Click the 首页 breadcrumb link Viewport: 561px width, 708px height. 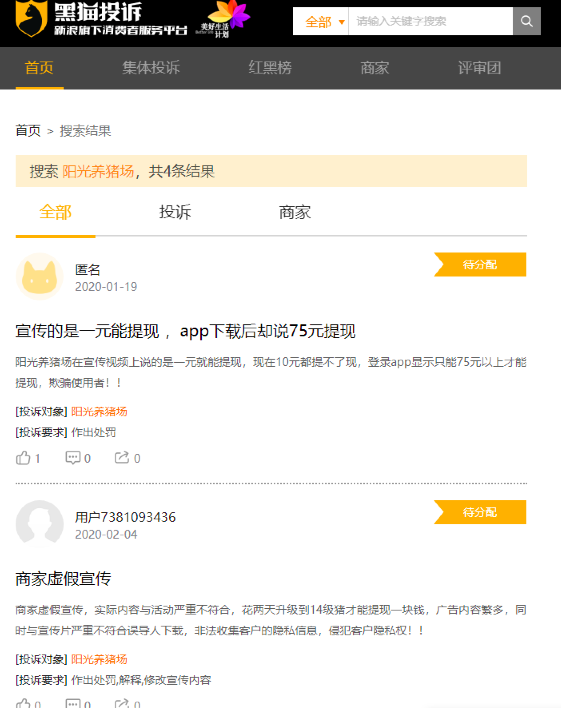click(x=28, y=131)
